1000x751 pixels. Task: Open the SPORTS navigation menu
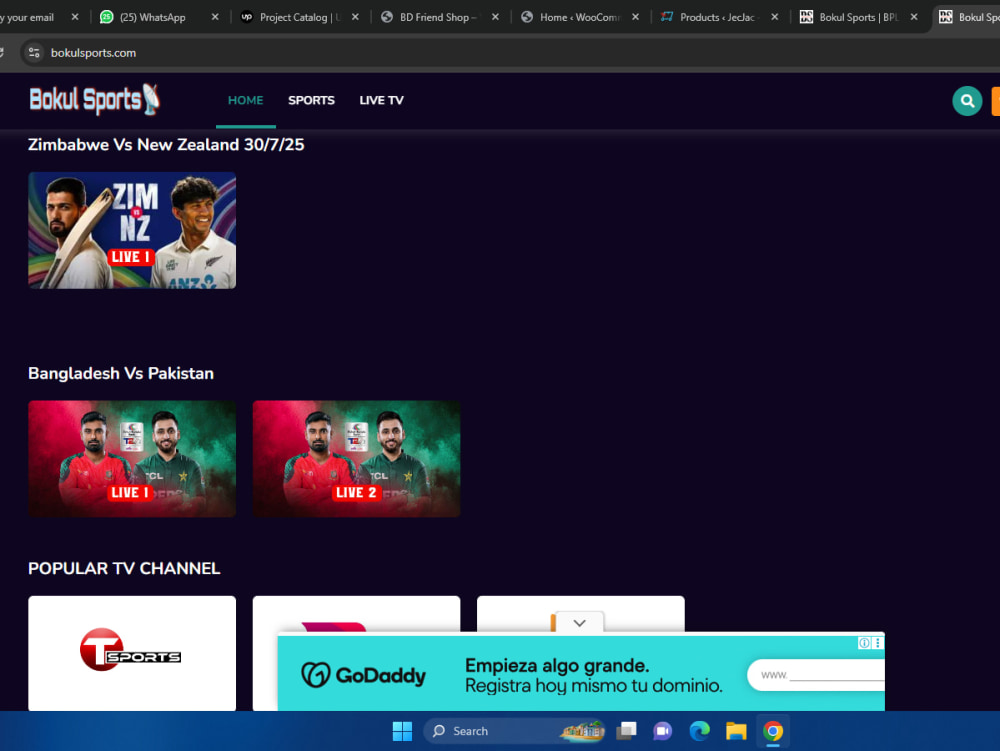[x=311, y=101]
